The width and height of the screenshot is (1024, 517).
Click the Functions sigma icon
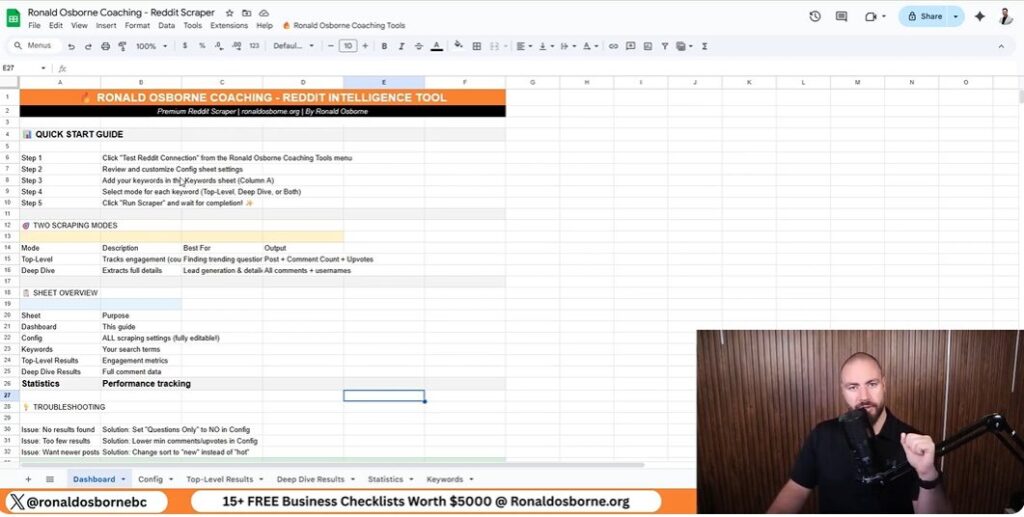pos(704,46)
